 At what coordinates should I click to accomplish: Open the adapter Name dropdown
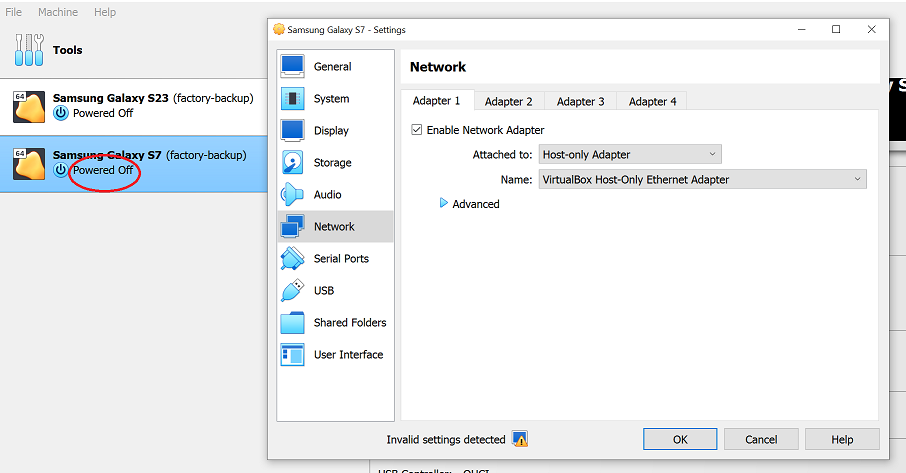[x=703, y=179]
